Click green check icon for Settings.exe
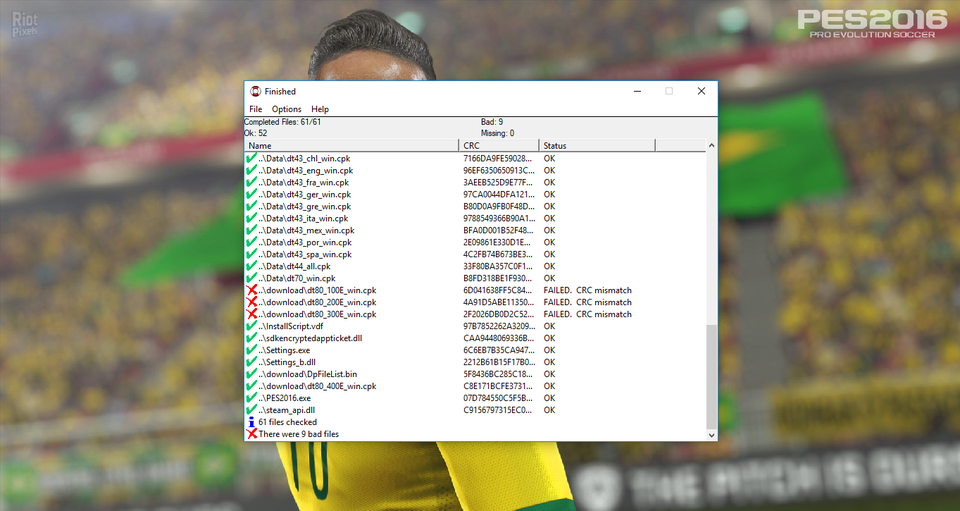Viewport: 960px width, 511px height. (x=252, y=350)
